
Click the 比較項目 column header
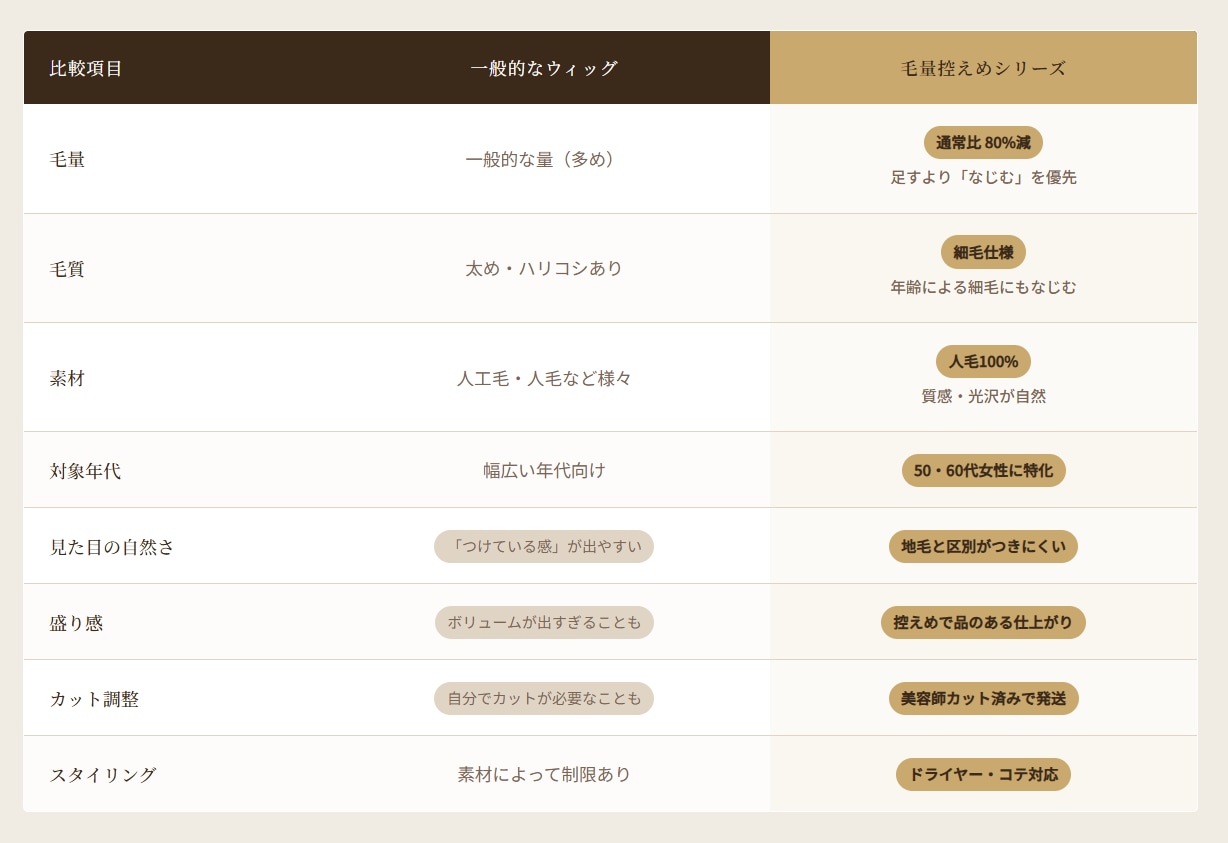(86, 68)
